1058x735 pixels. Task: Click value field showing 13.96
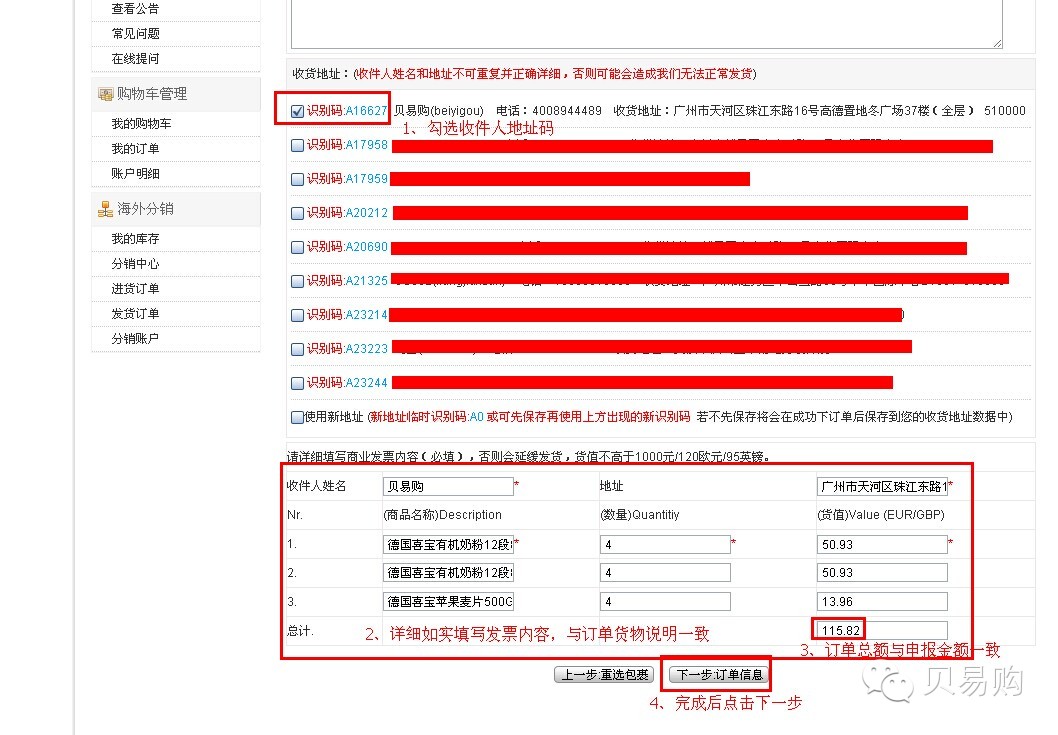(882, 601)
